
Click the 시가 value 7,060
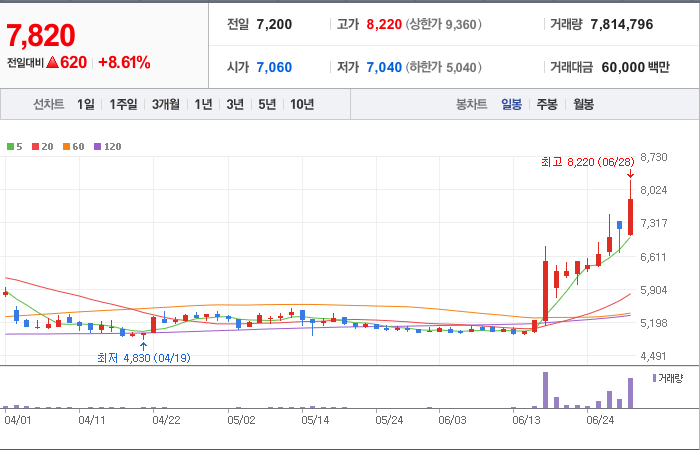pos(274,67)
